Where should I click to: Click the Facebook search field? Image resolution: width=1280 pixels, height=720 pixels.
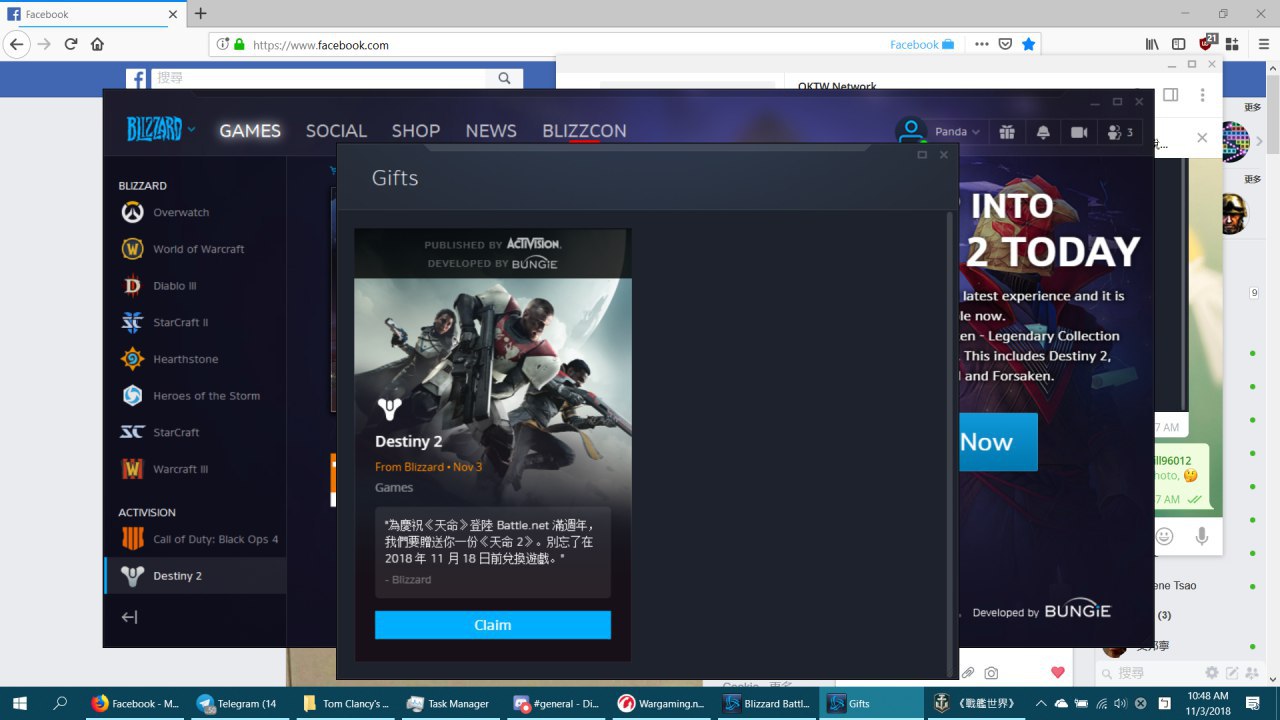point(320,78)
